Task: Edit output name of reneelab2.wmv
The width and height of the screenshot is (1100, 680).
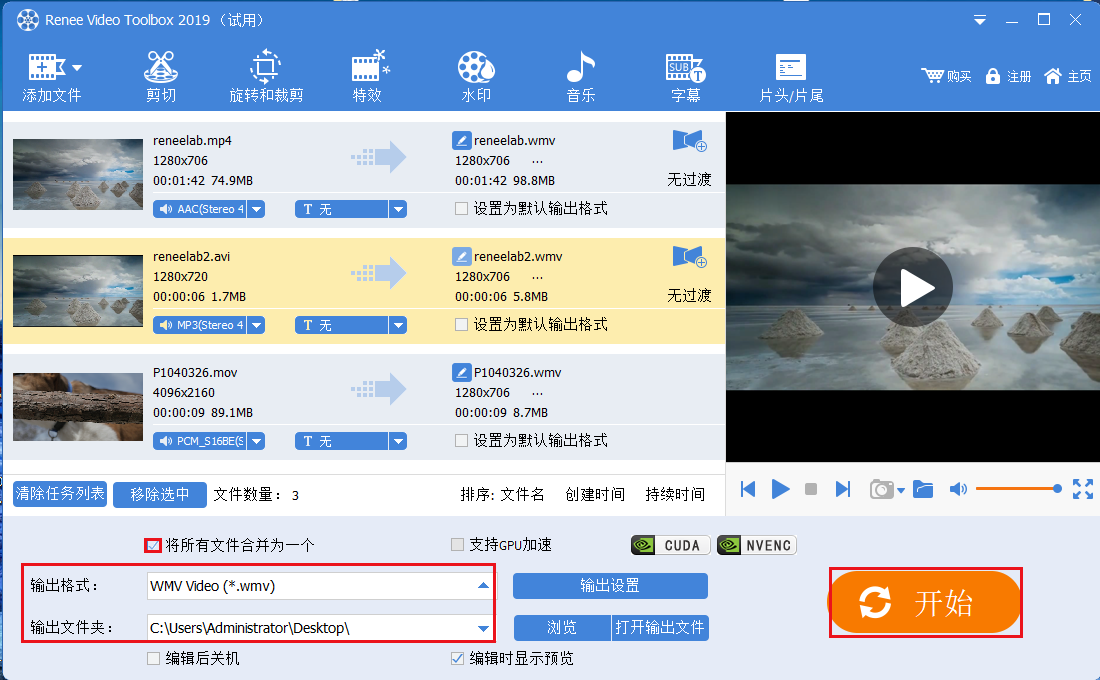Action: point(461,256)
